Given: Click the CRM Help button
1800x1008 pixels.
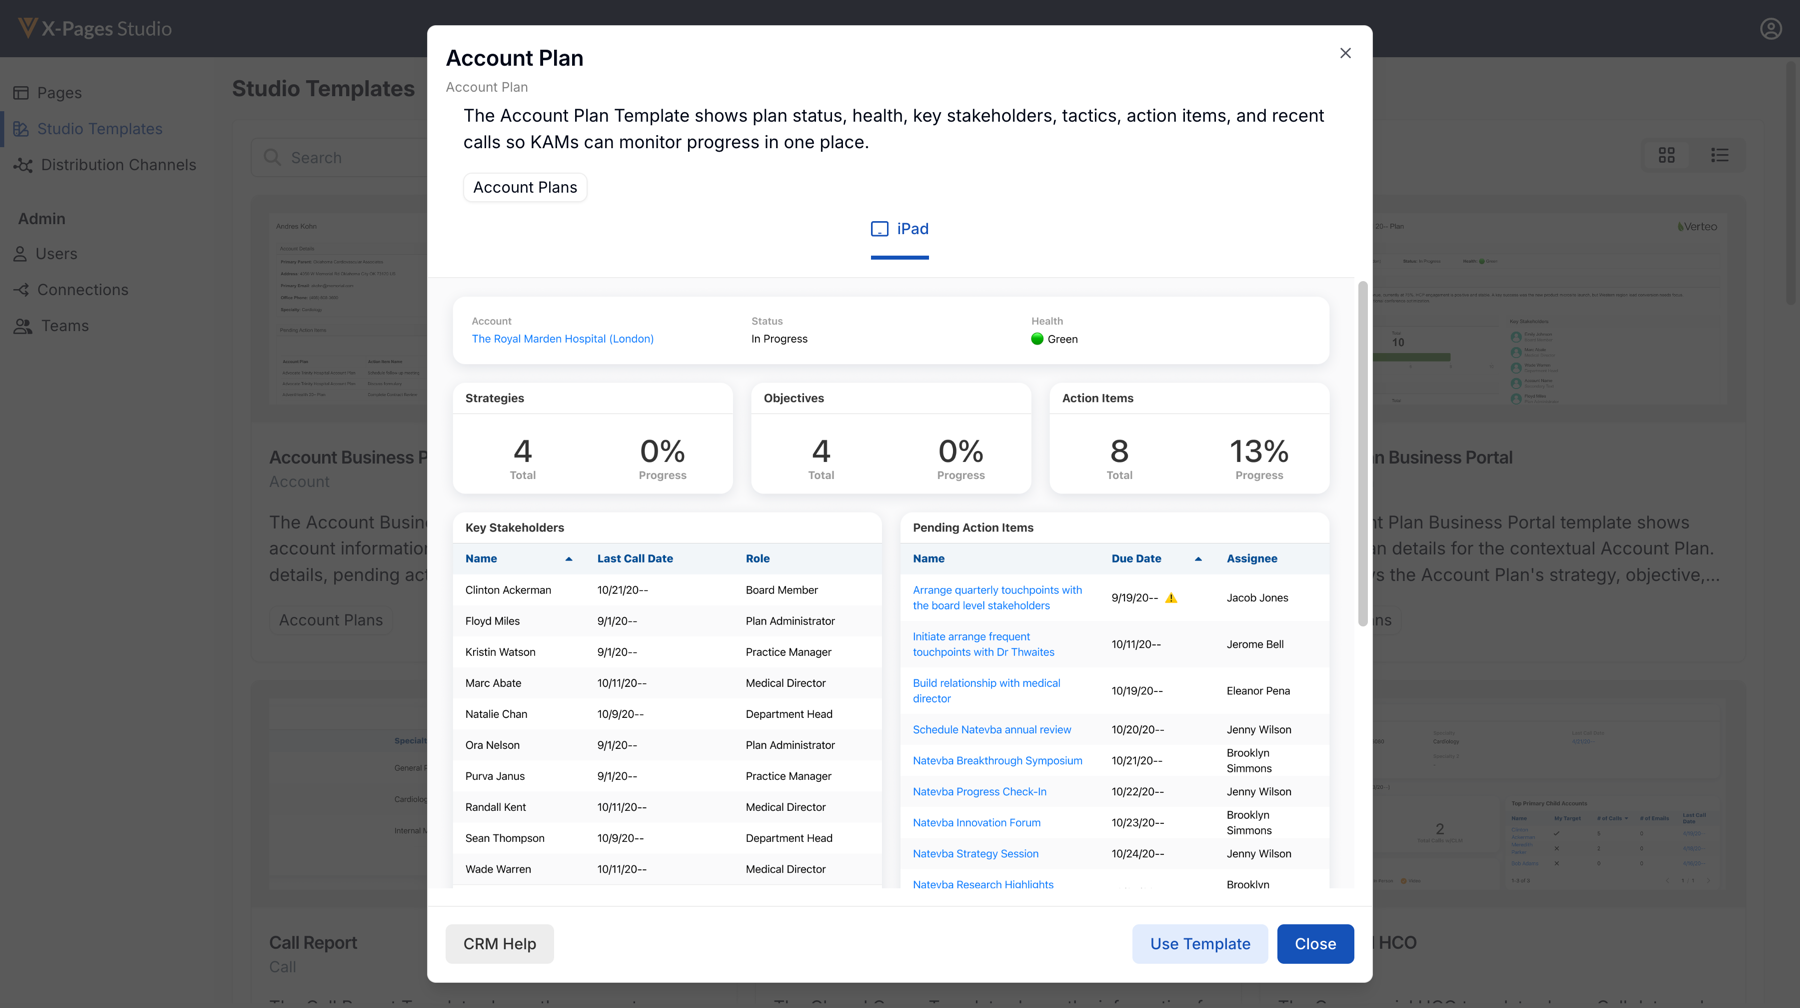Looking at the screenshot, I should pyautogui.click(x=499, y=943).
